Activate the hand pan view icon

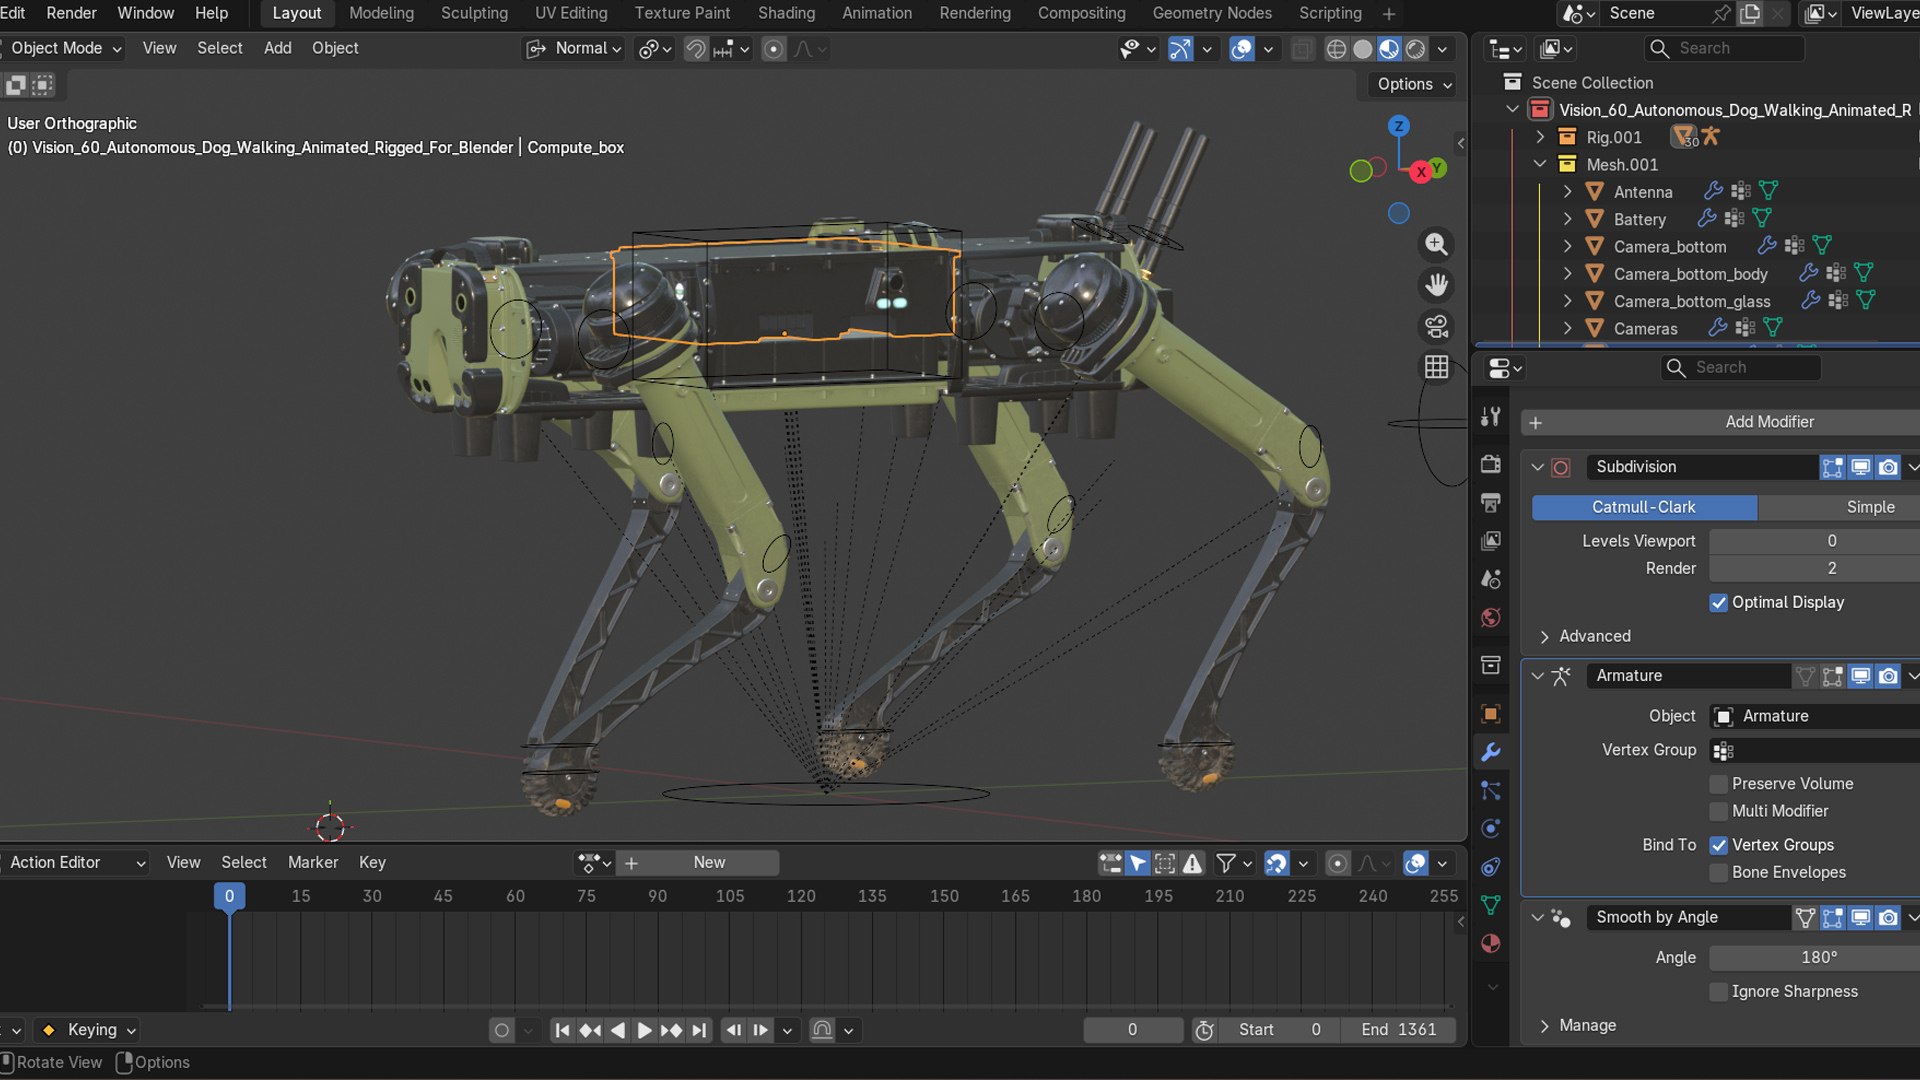coord(1436,285)
